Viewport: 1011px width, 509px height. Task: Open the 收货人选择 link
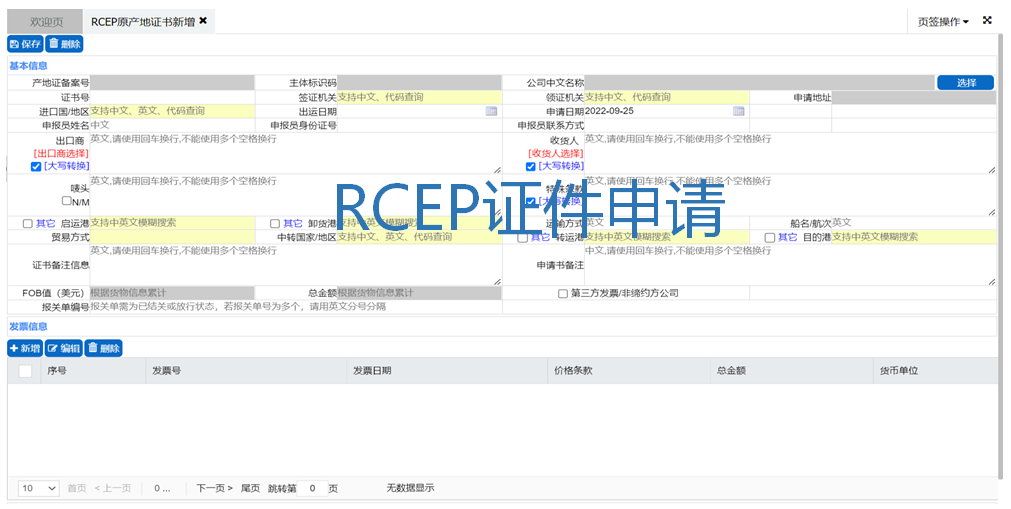556,154
